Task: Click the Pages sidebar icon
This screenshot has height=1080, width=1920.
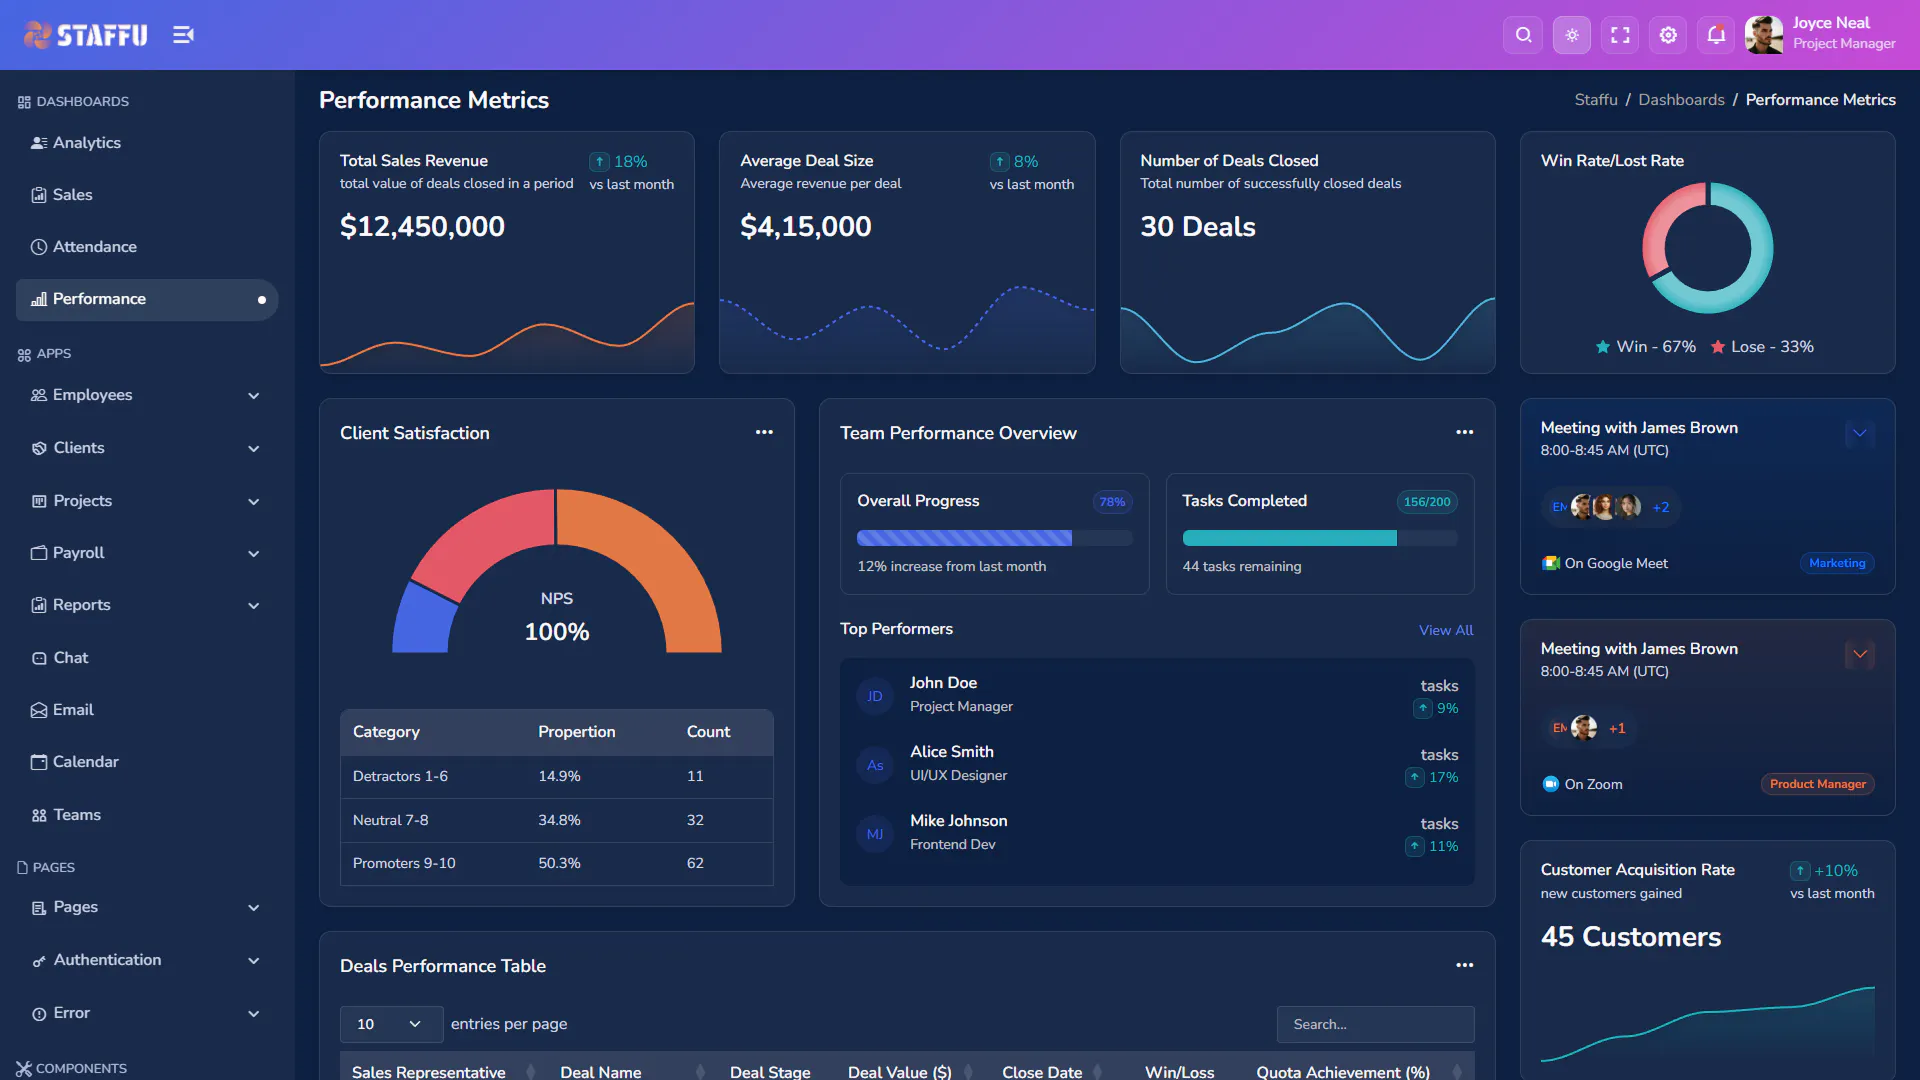Action: click(x=39, y=908)
